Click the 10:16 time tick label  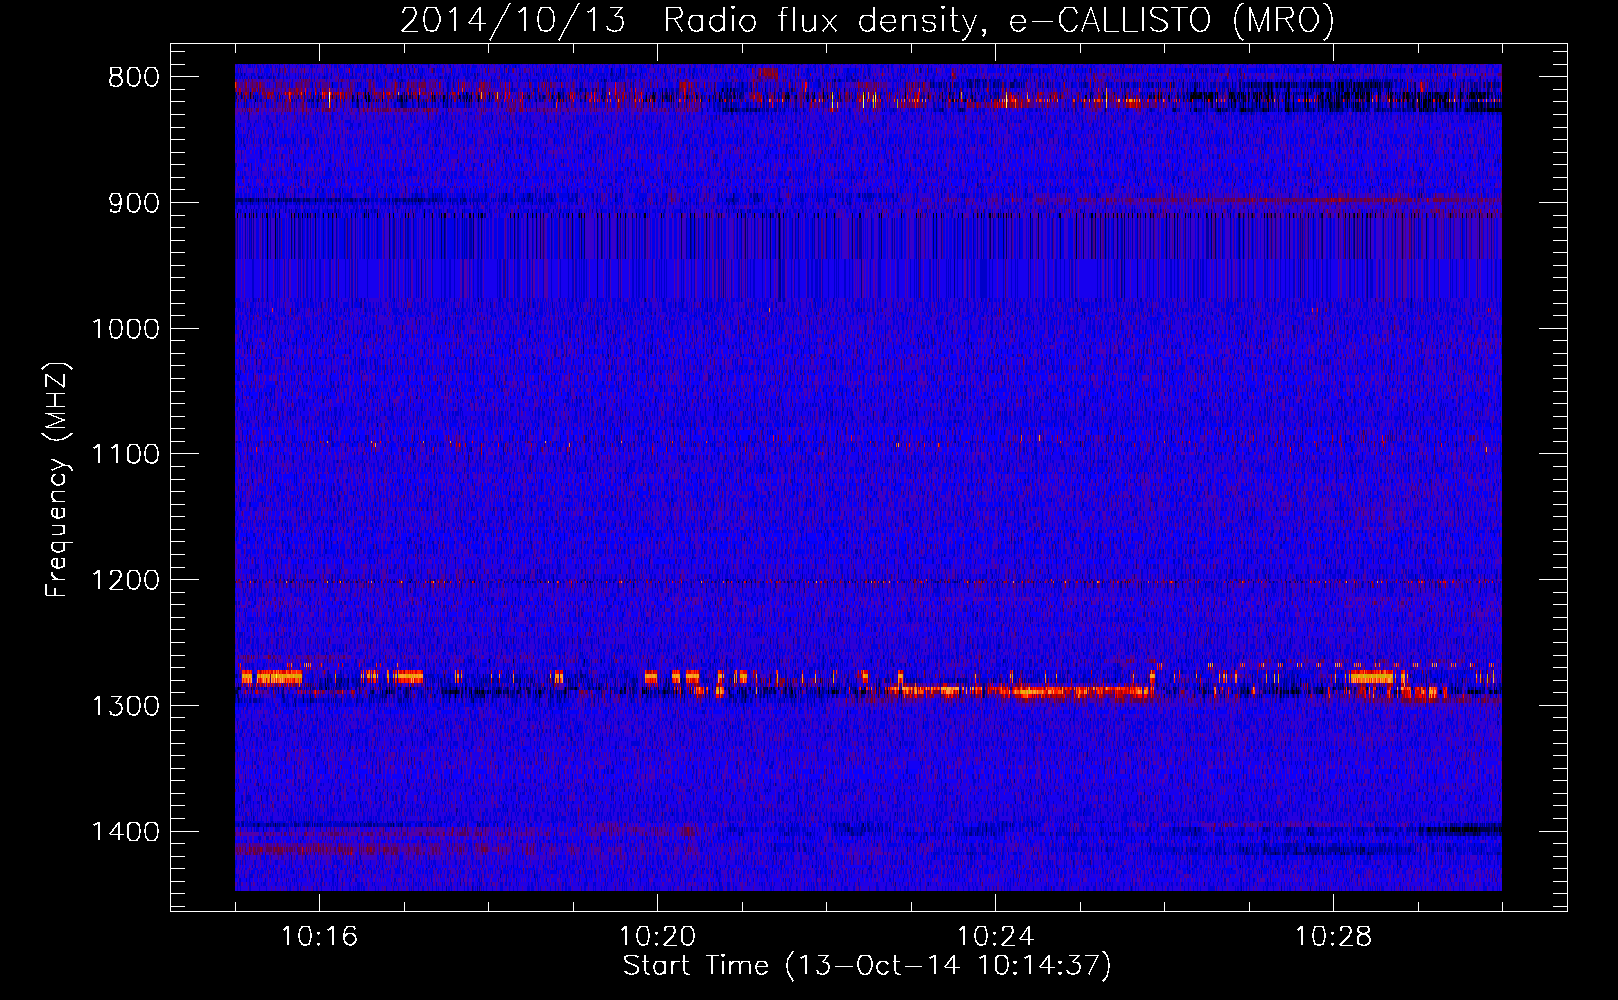pos(319,937)
